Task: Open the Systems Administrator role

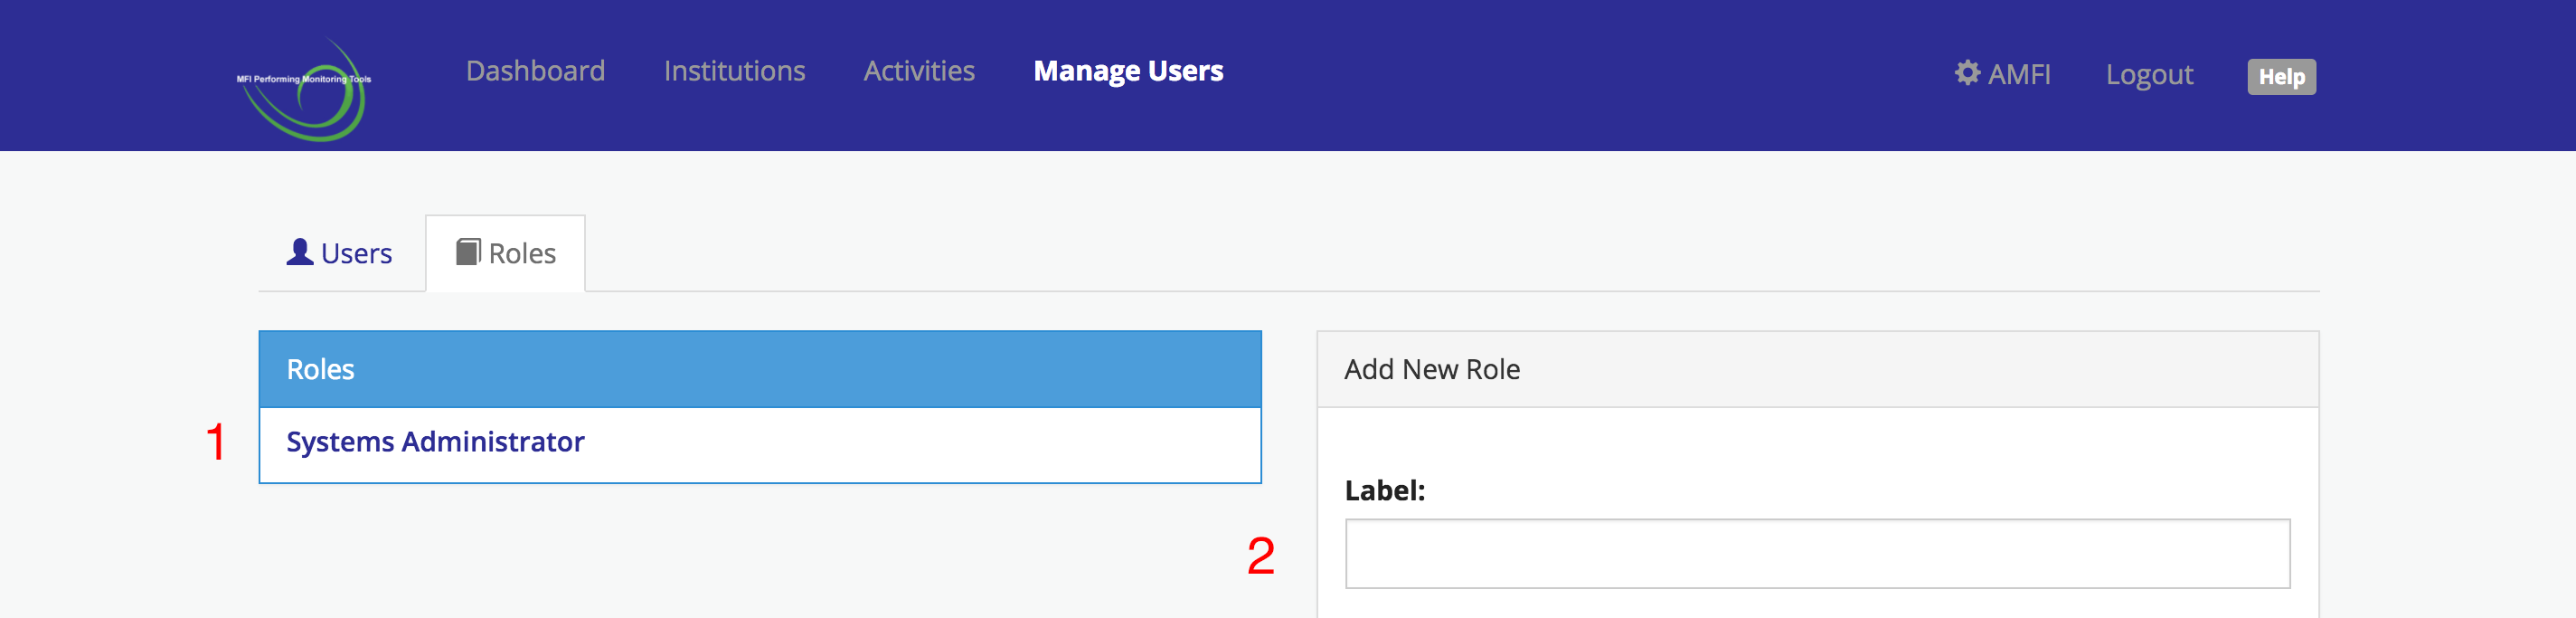Action: pos(435,442)
